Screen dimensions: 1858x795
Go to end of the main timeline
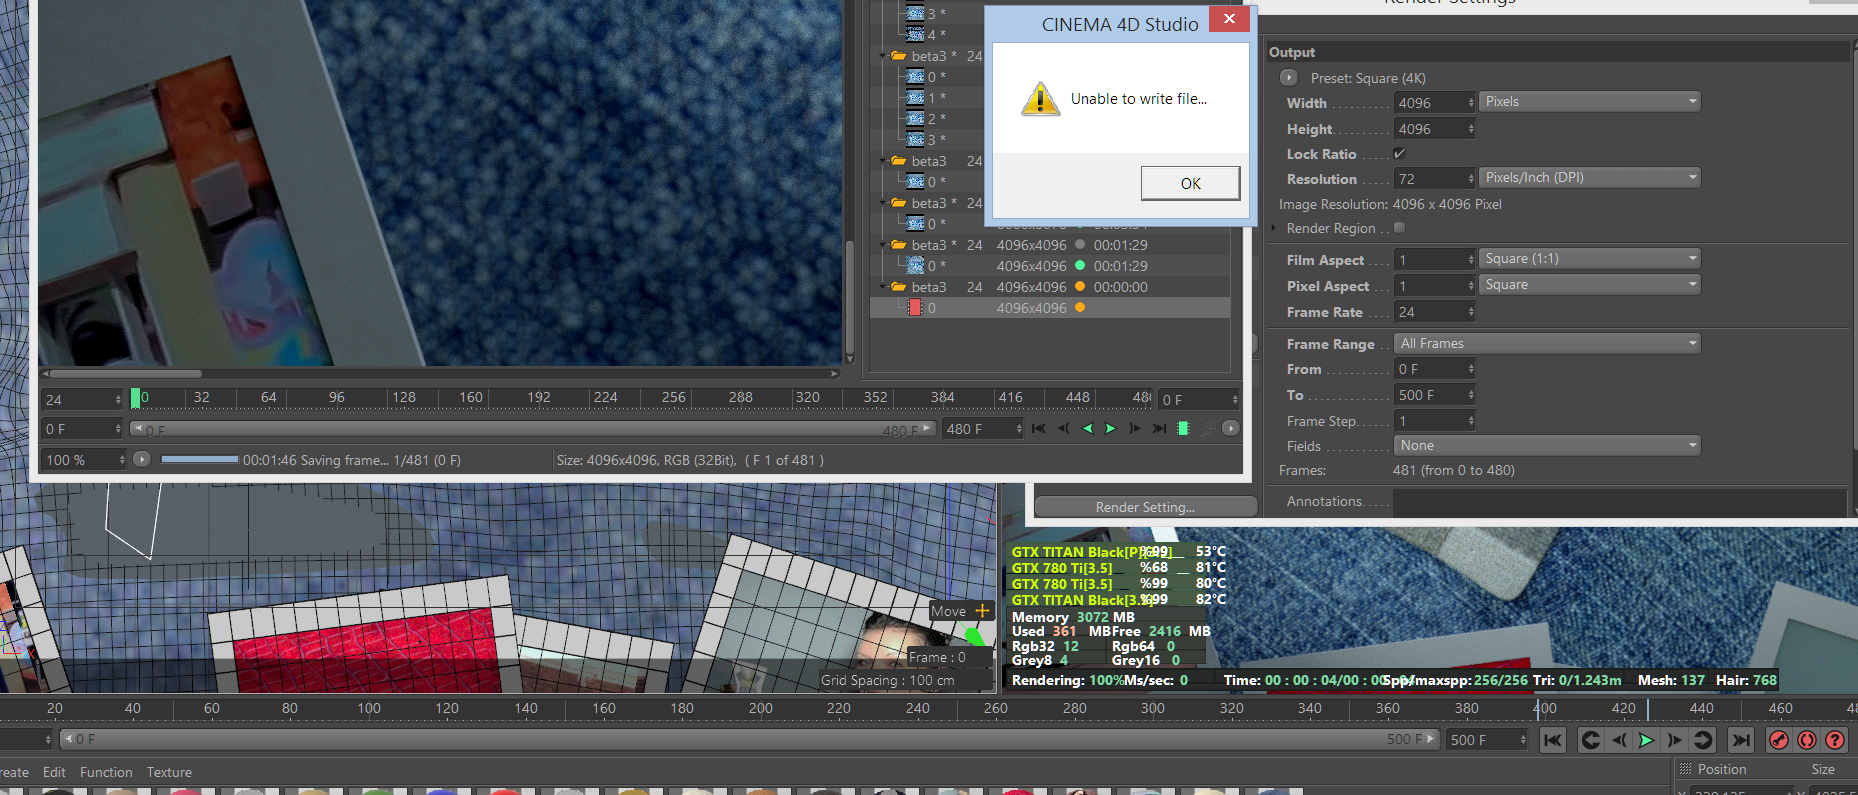pos(1741,740)
